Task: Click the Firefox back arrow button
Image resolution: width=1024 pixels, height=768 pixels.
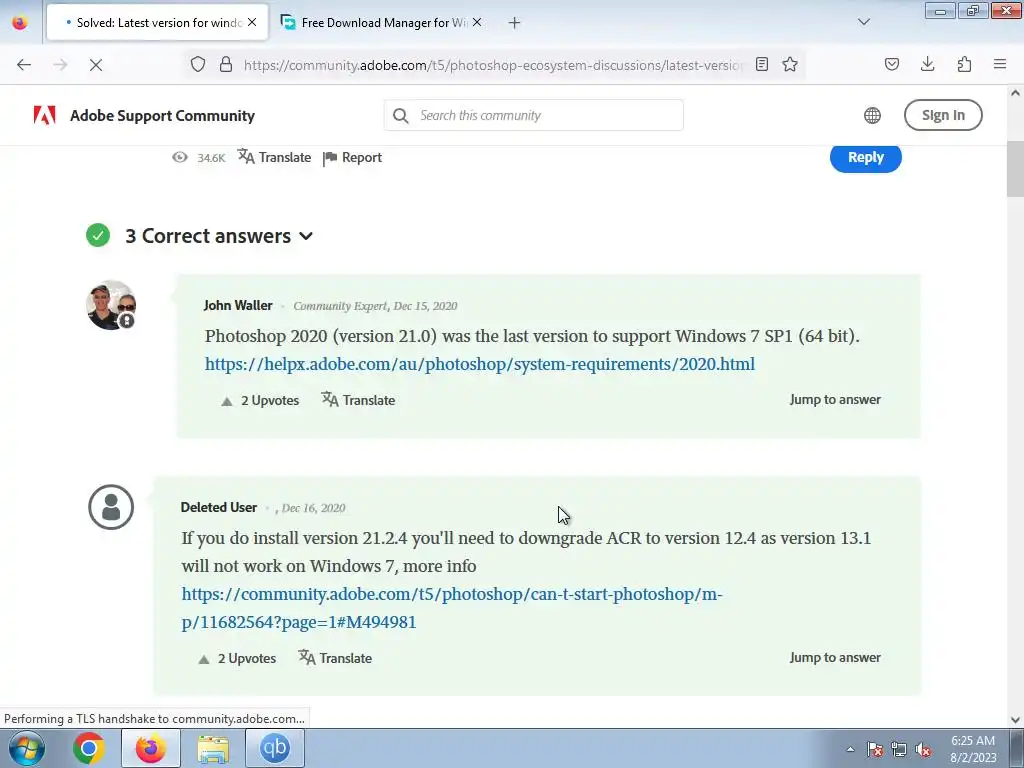Action: [x=24, y=65]
